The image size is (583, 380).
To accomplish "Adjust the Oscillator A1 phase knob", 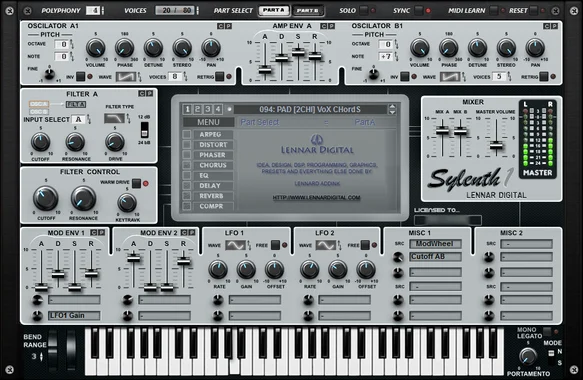I will coord(125,48).
